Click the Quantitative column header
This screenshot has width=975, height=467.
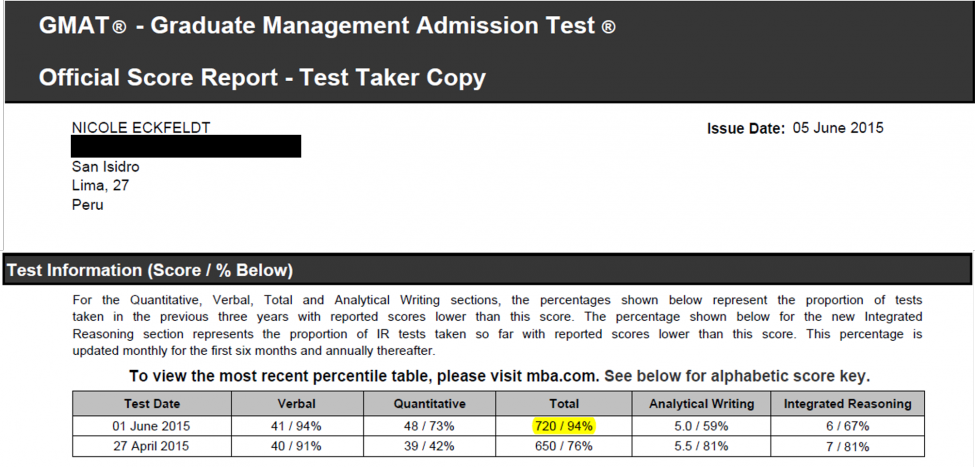[x=429, y=404]
